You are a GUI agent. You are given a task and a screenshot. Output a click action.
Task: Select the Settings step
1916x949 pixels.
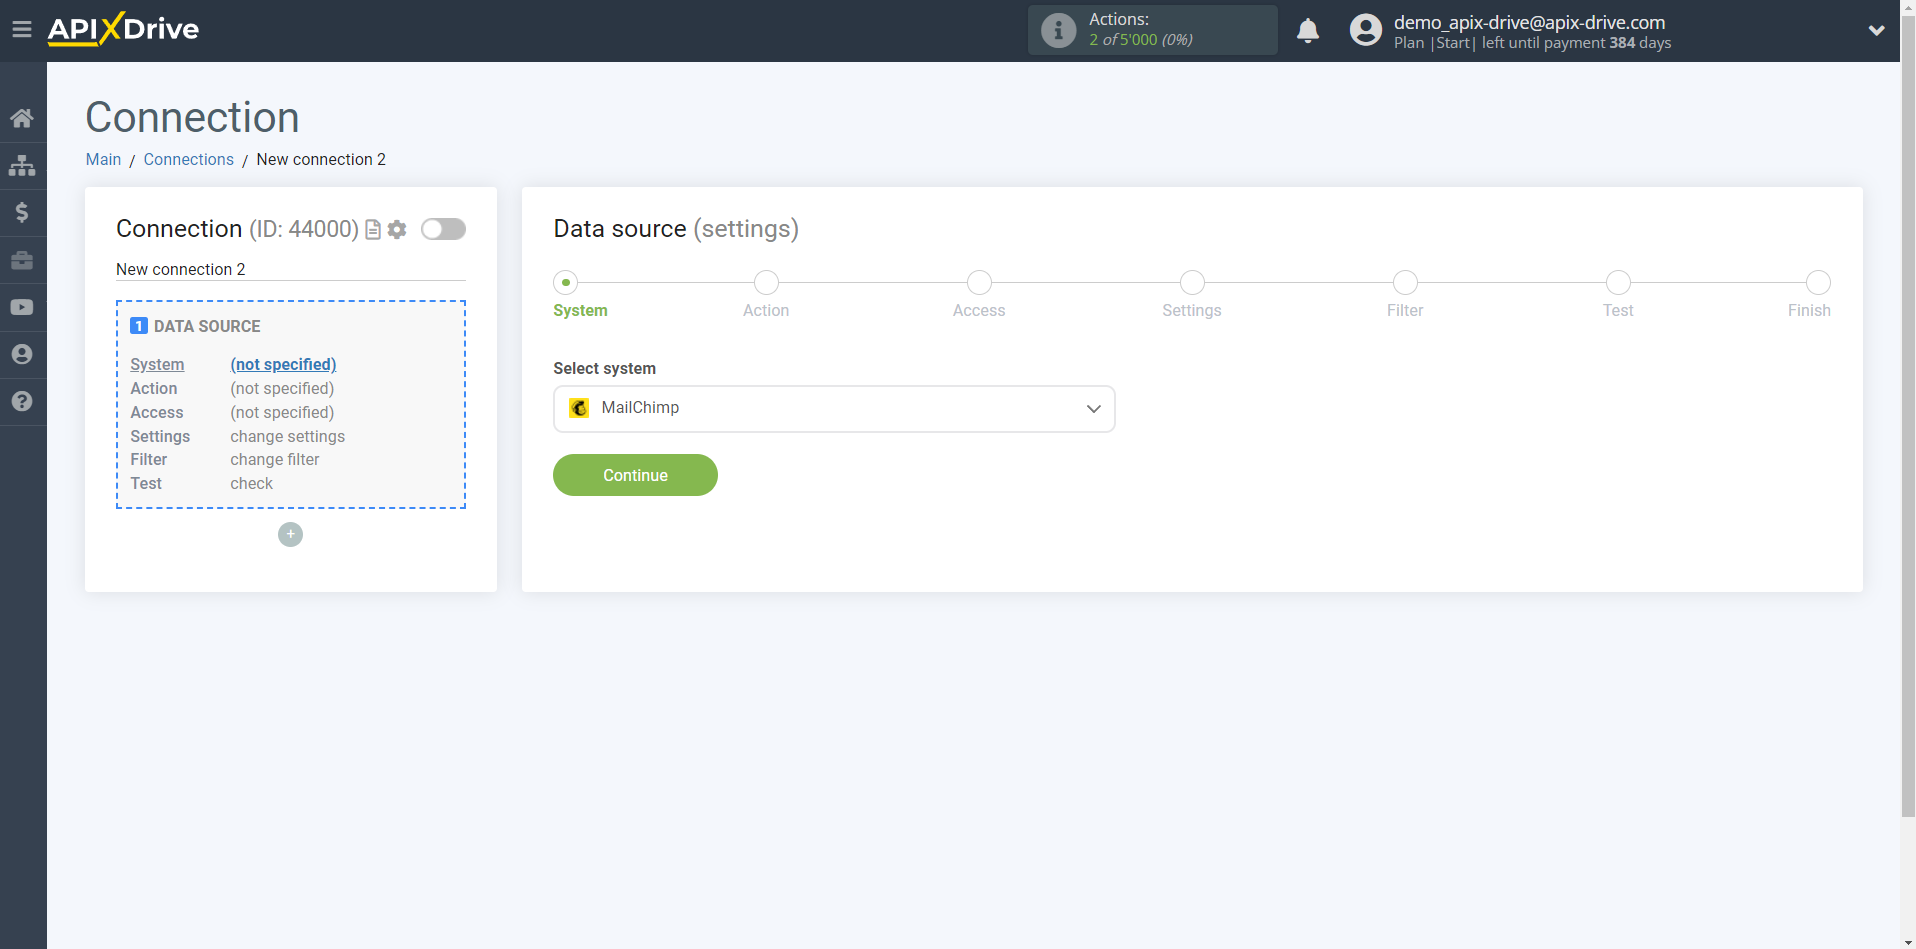click(x=1192, y=283)
